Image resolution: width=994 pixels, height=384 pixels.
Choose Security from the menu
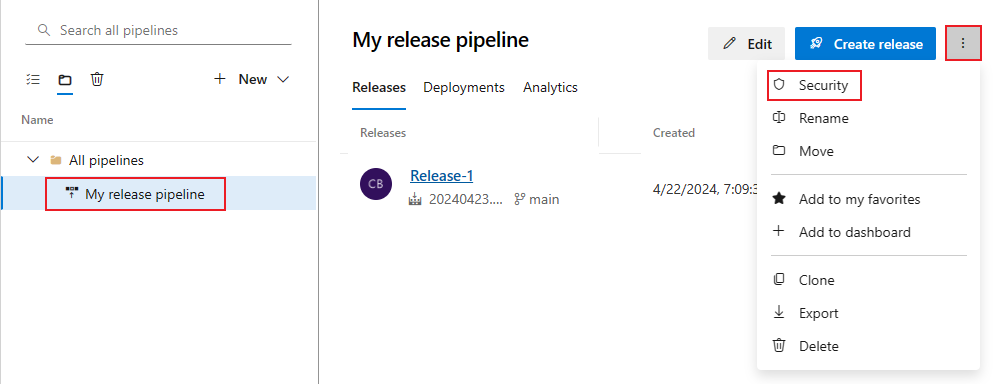[868, 85]
